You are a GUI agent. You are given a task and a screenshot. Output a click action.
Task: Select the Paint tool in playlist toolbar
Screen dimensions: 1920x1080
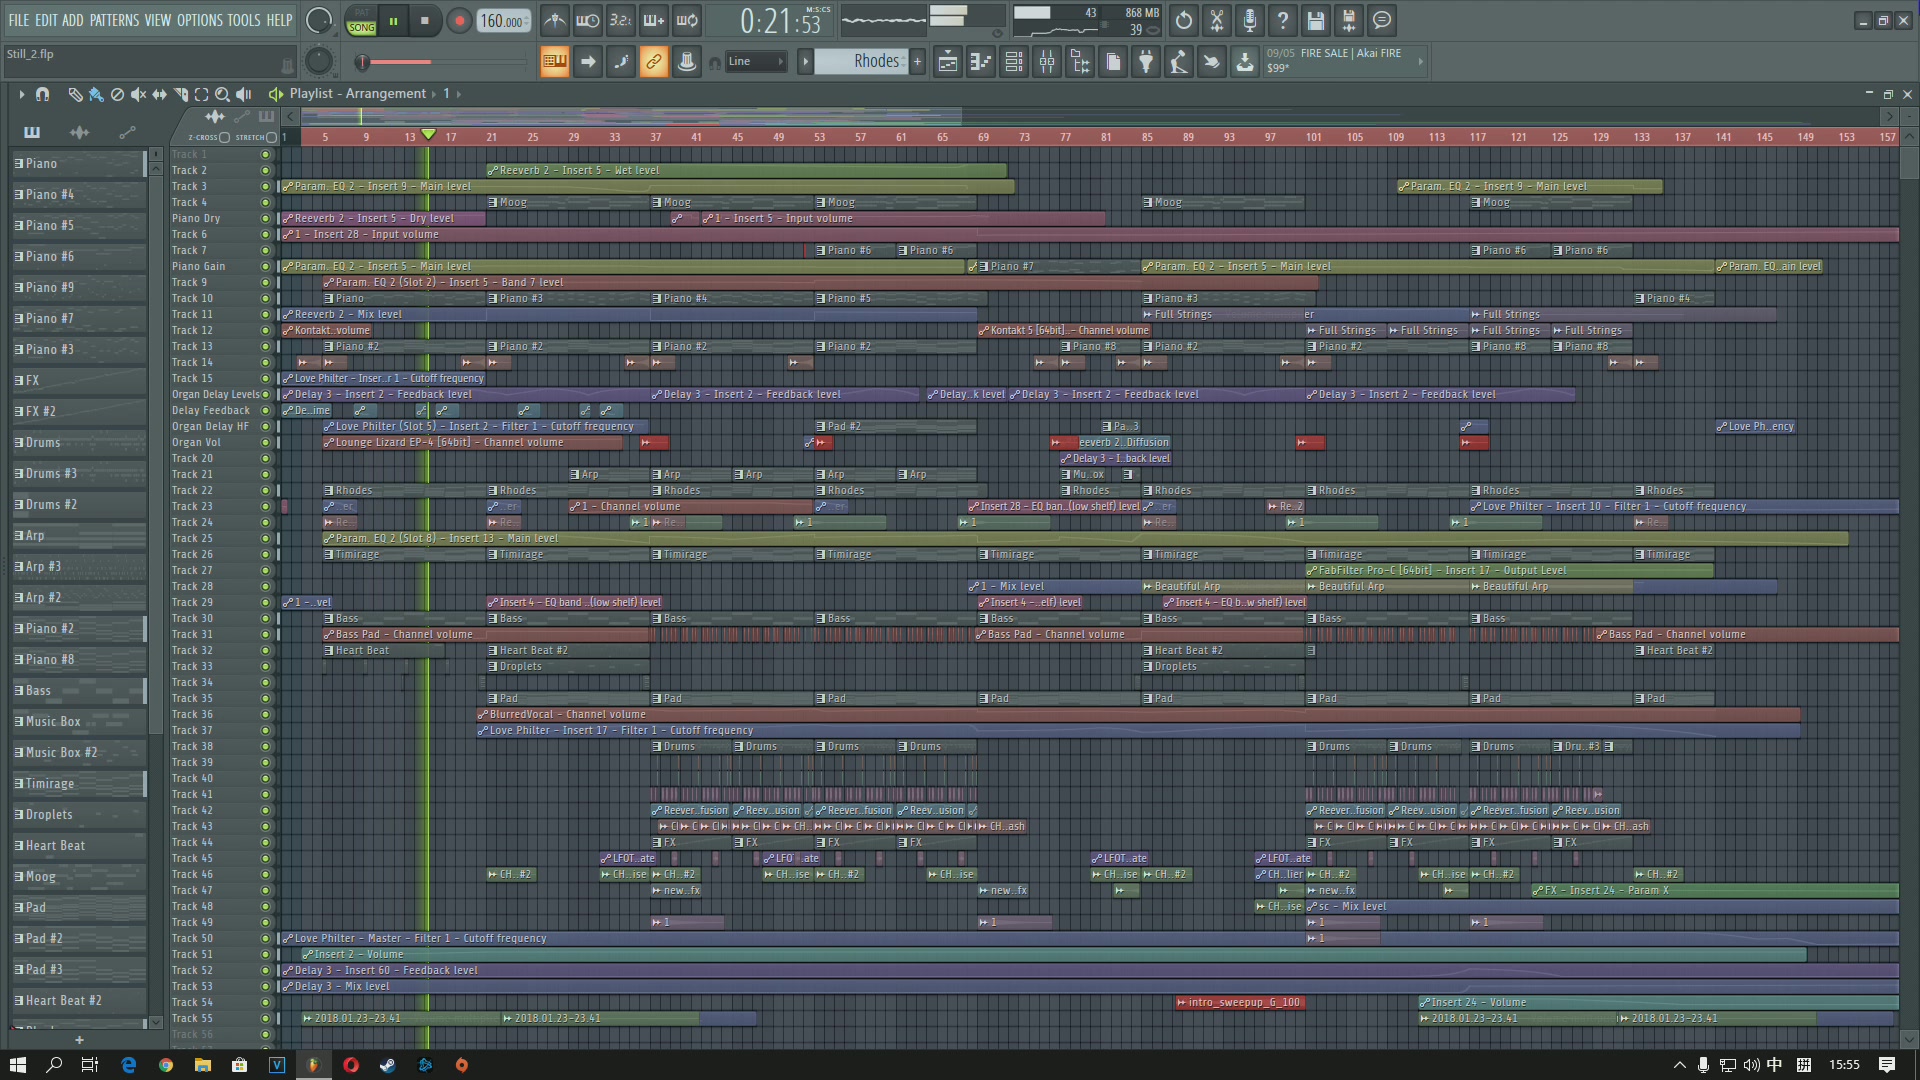pyautogui.click(x=96, y=94)
